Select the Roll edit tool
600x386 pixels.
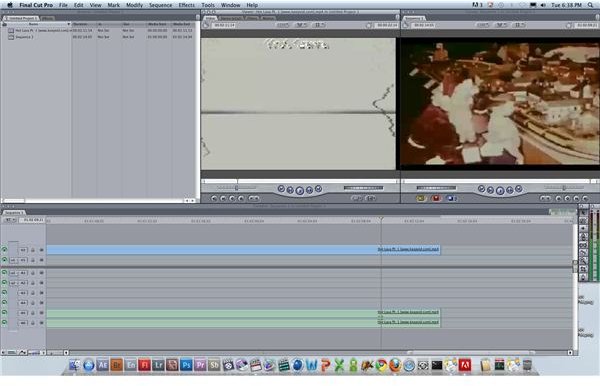[x=583, y=237]
